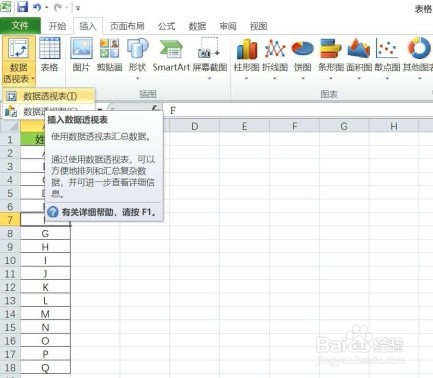433x378 pixels.
Task: Click the 形状 shapes icon
Action: click(x=137, y=48)
